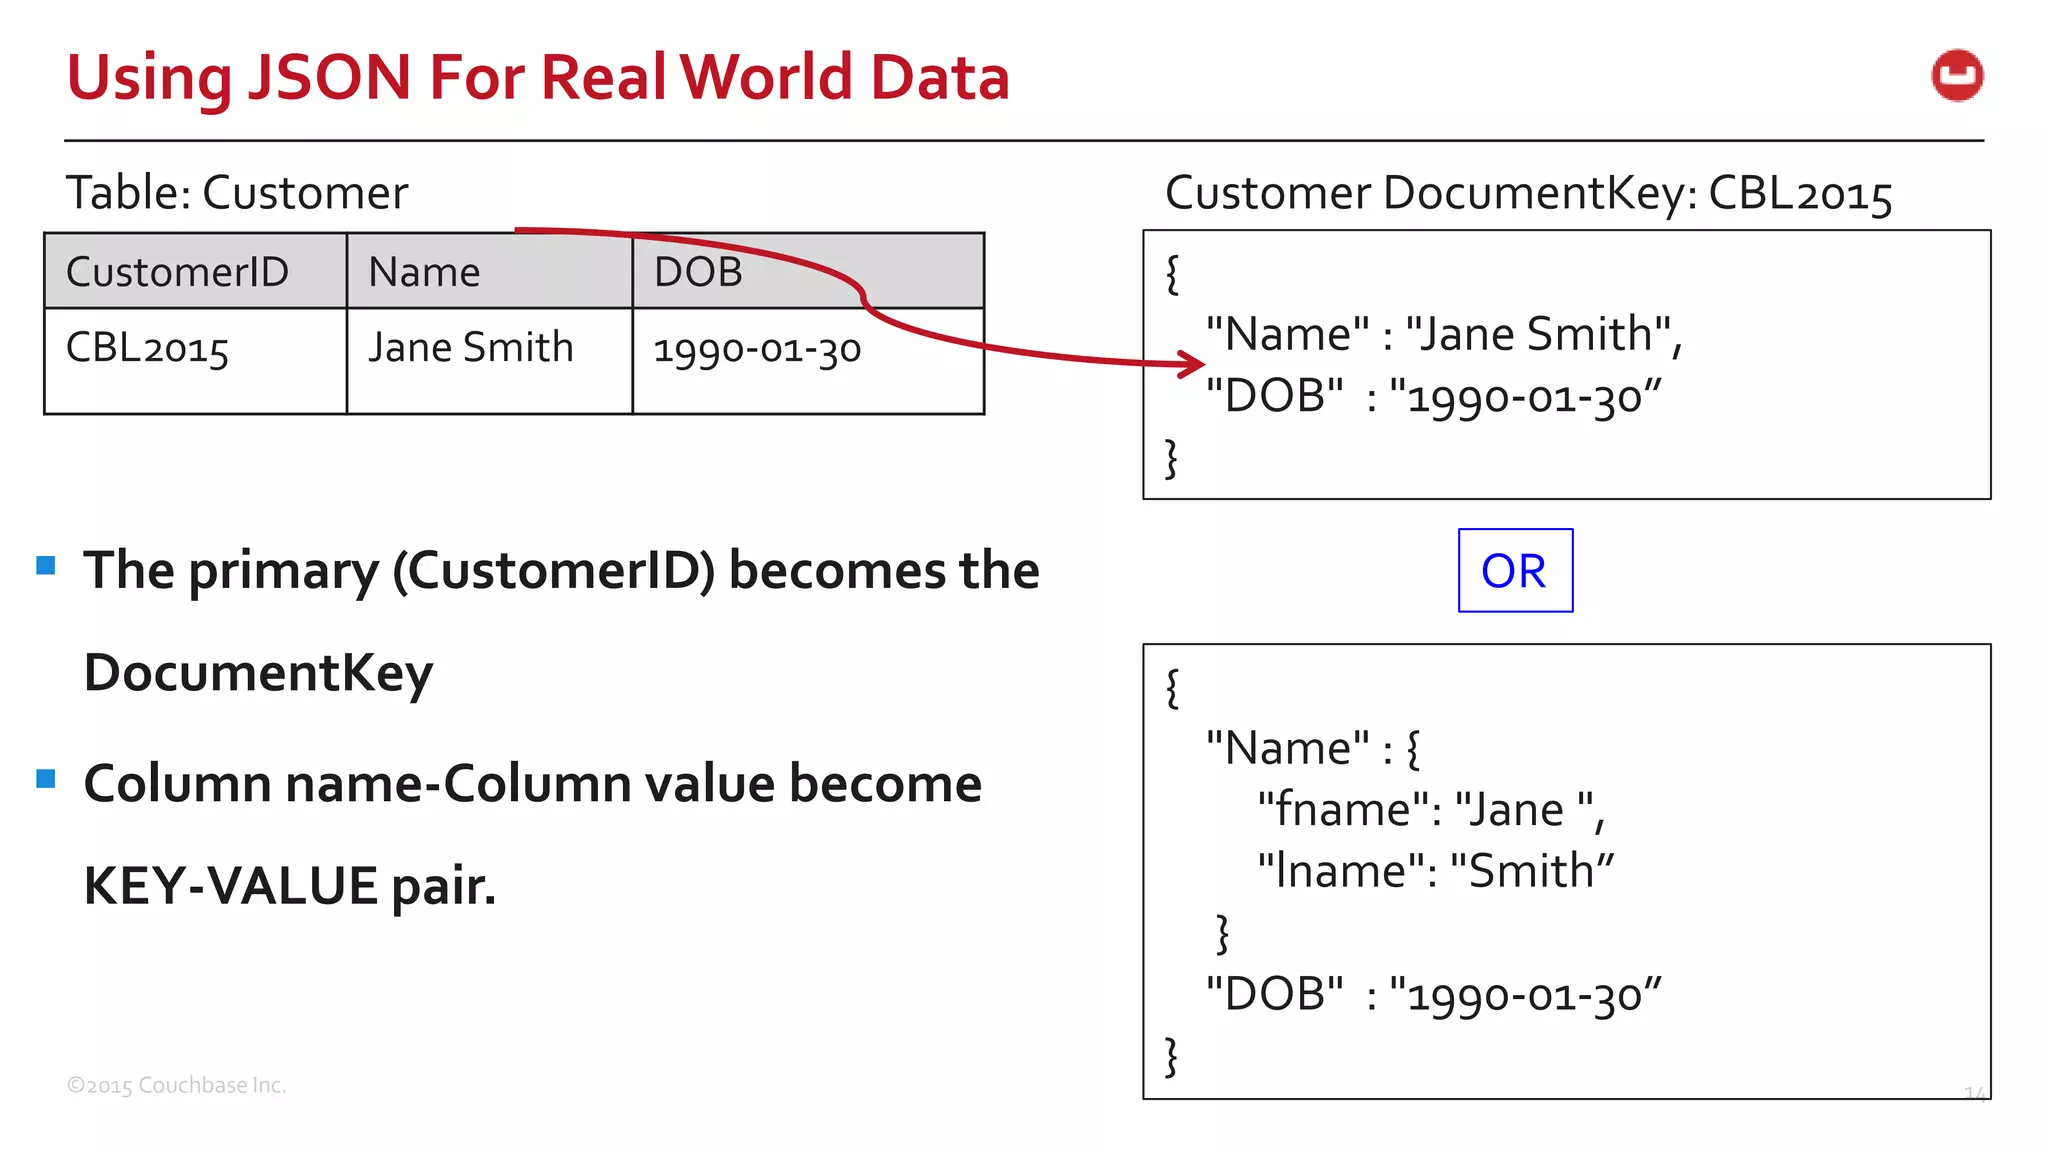The width and height of the screenshot is (2048, 1152).
Task: Click the "fname": "Jane" line in lower box
Action: click(x=1430, y=809)
